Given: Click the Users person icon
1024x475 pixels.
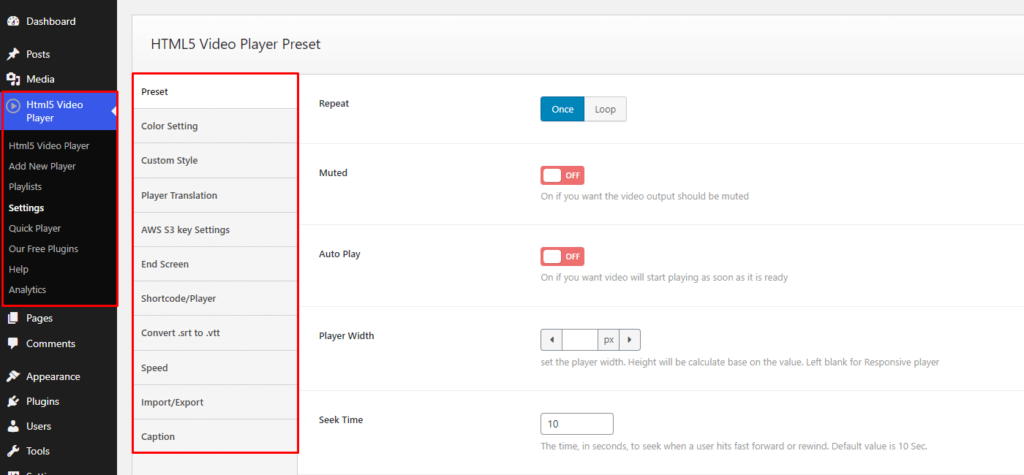Looking at the screenshot, I should point(12,426).
